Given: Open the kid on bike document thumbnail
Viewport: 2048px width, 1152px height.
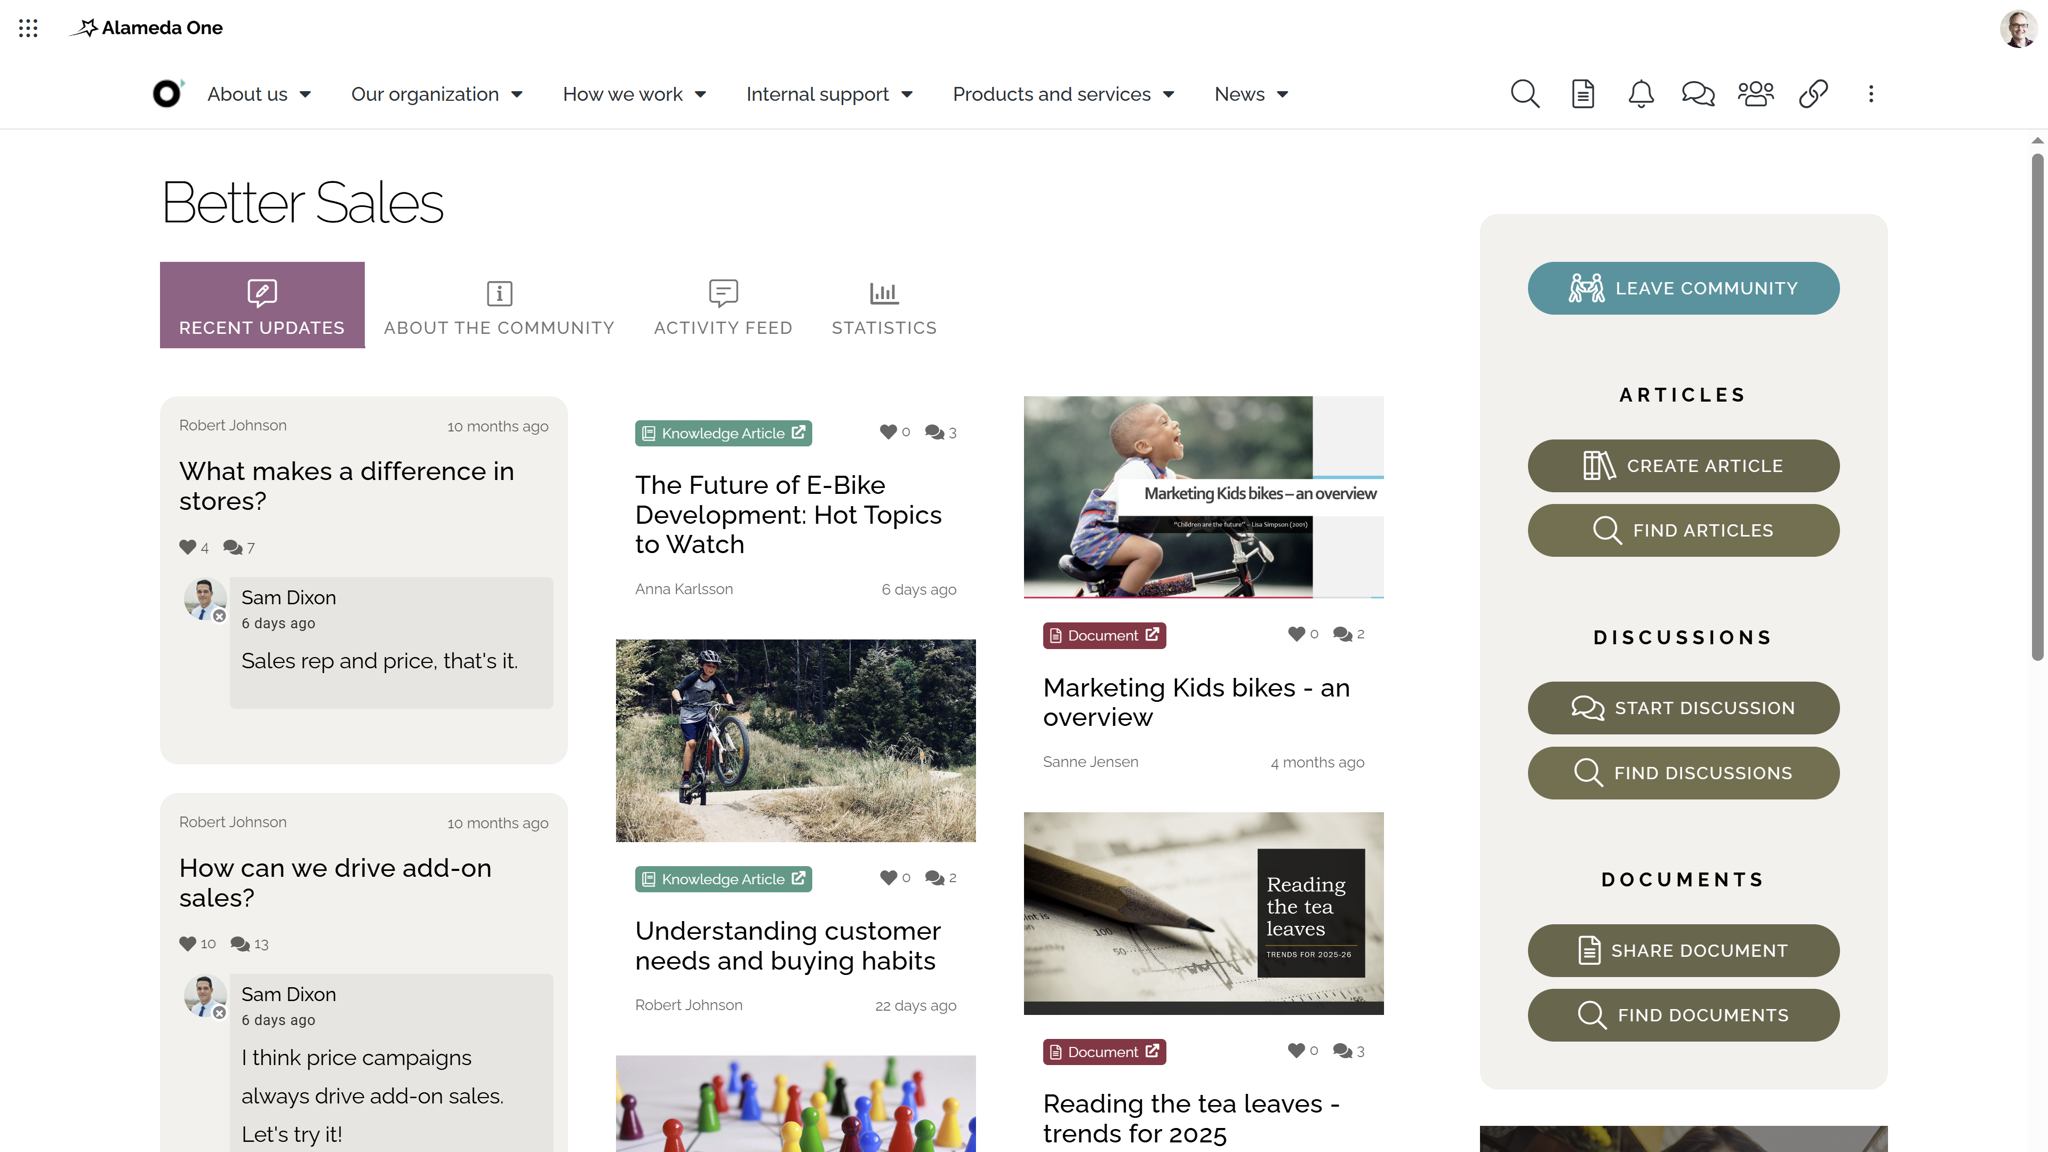Looking at the screenshot, I should click(1204, 497).
